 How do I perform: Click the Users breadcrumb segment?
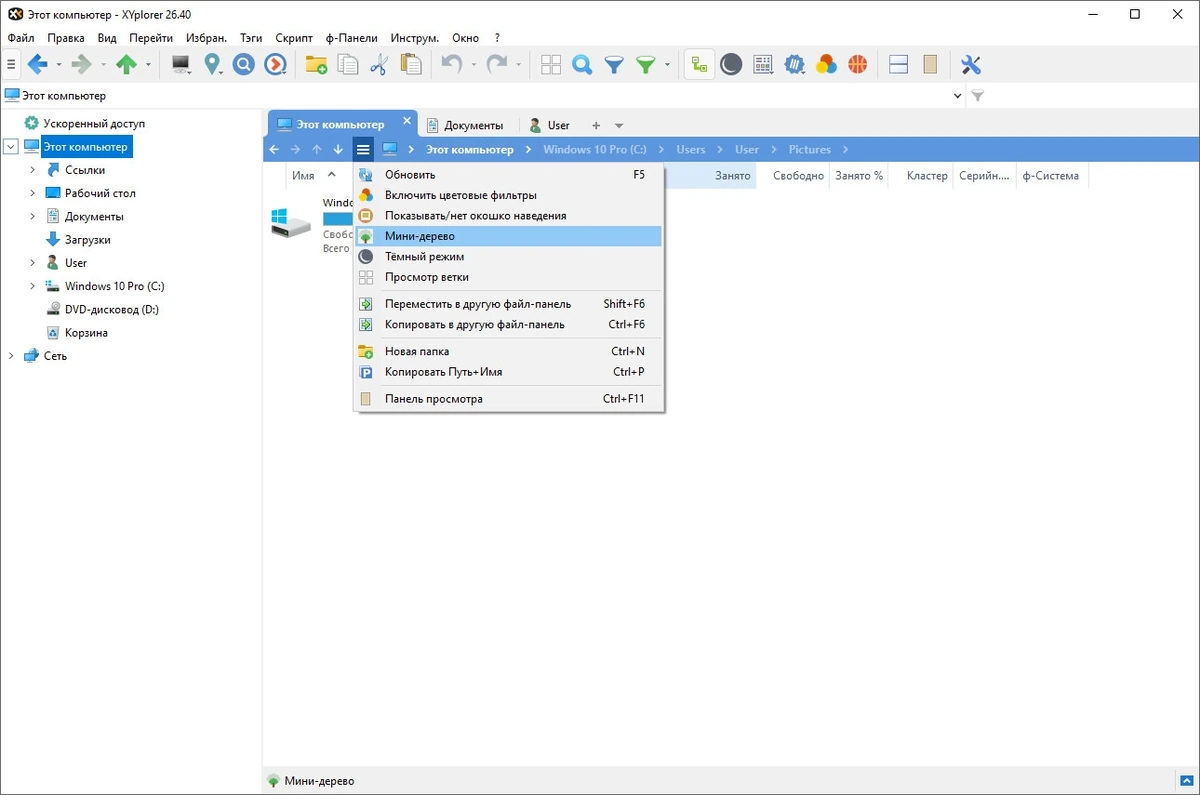click(691, 149)
